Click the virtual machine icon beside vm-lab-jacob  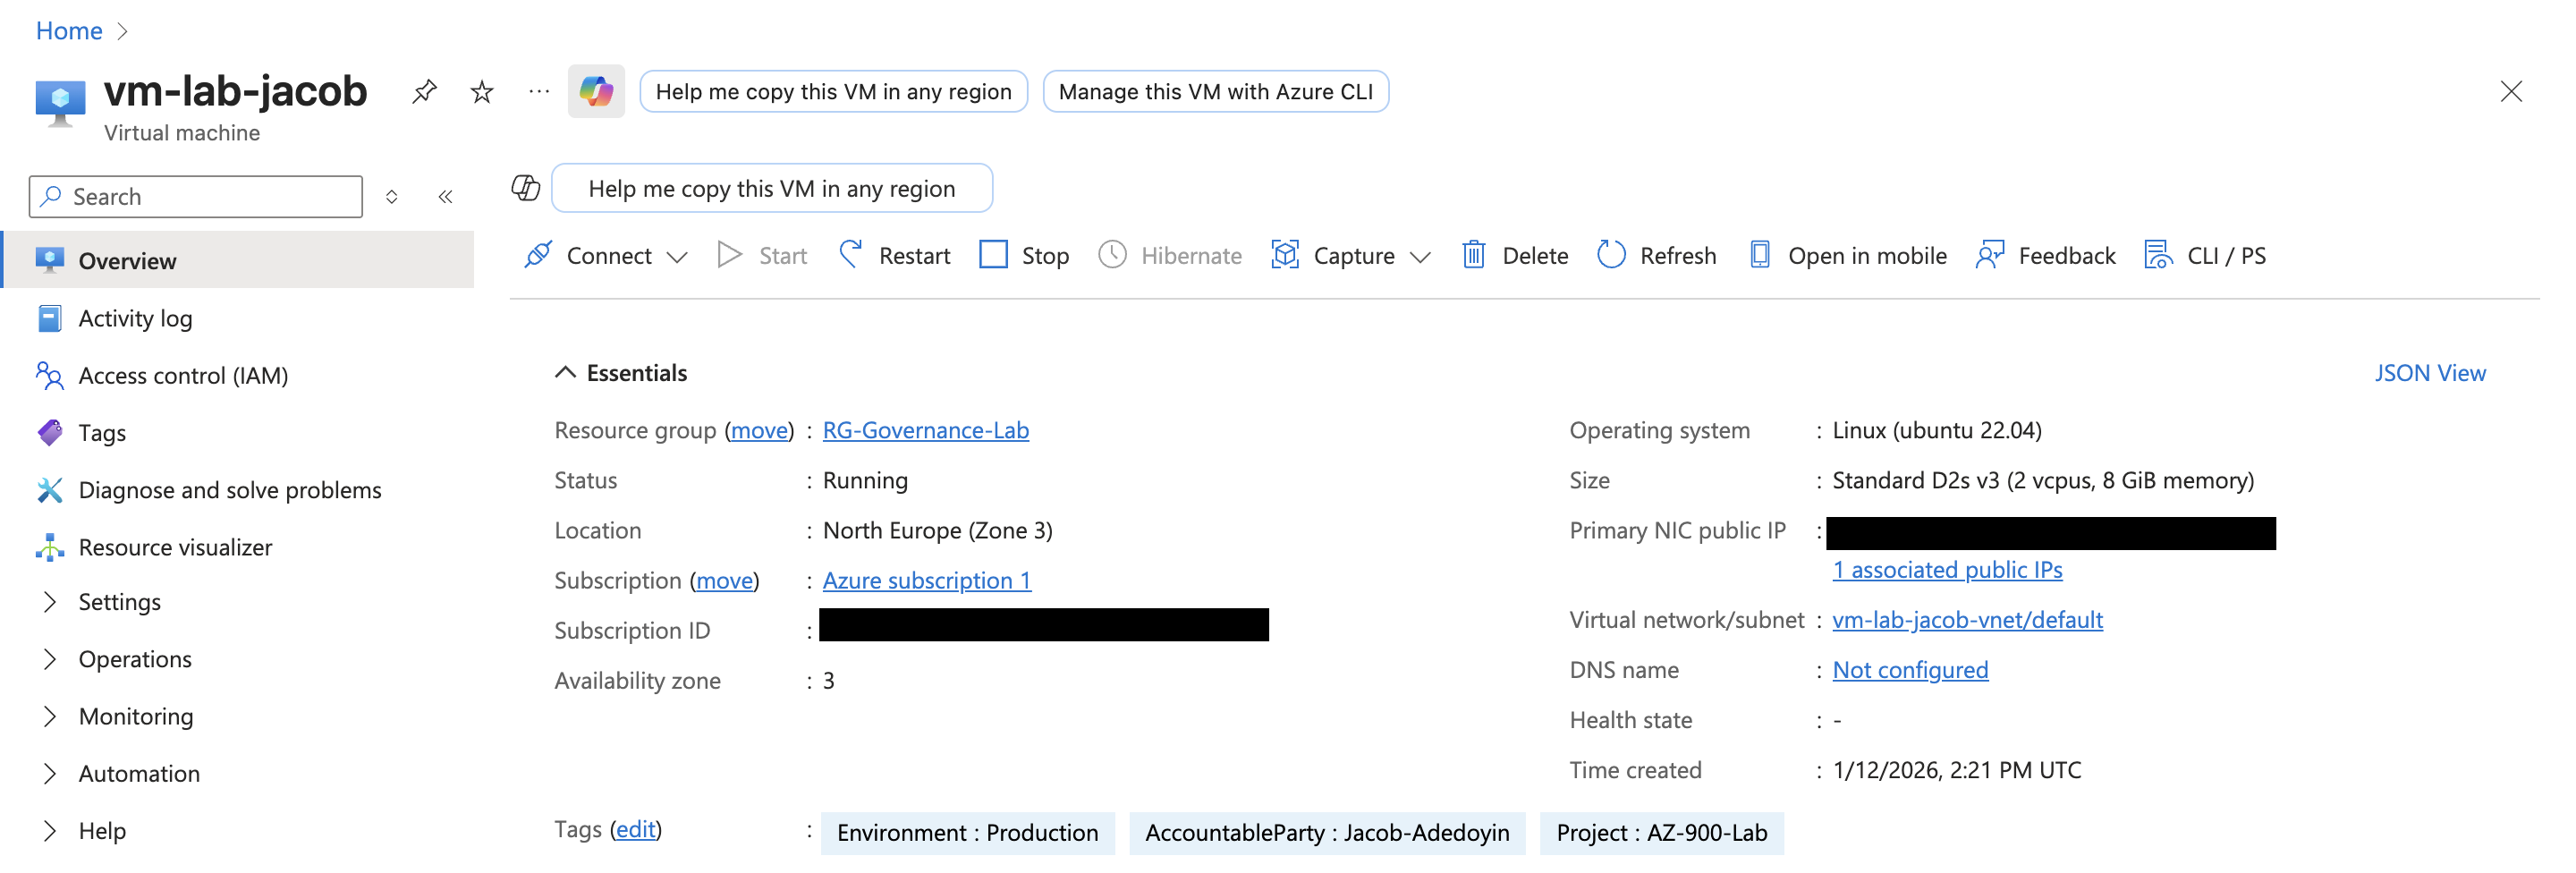click(60, 102)
